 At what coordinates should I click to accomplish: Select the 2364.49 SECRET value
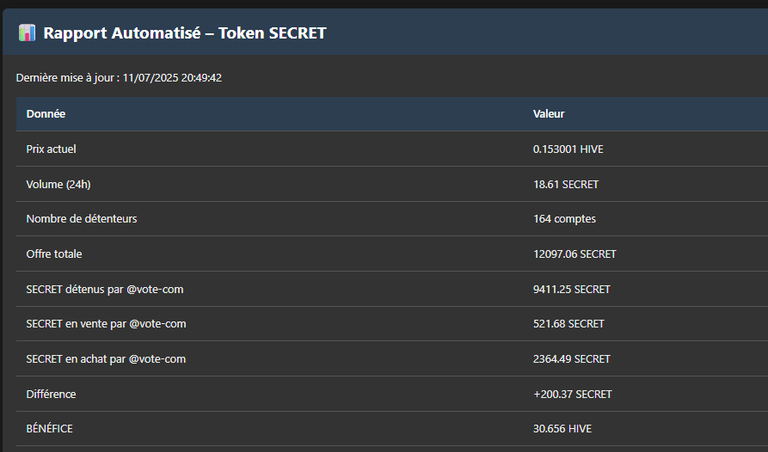click(x=572, y=359)
